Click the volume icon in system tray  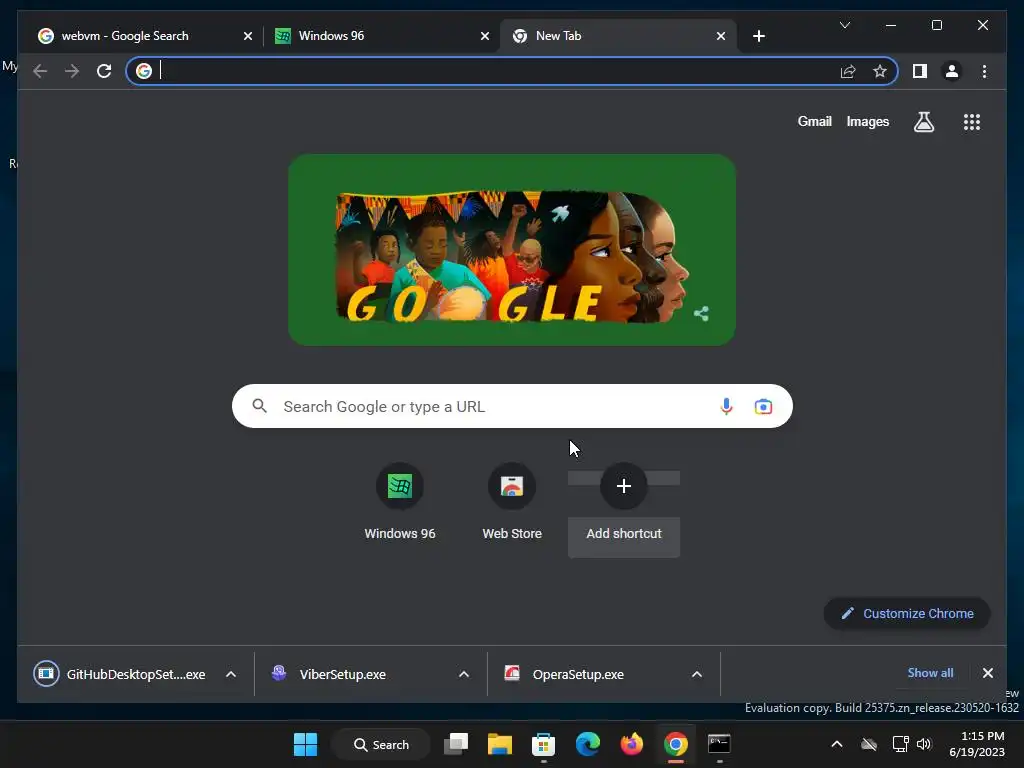[x=924, y=744]
